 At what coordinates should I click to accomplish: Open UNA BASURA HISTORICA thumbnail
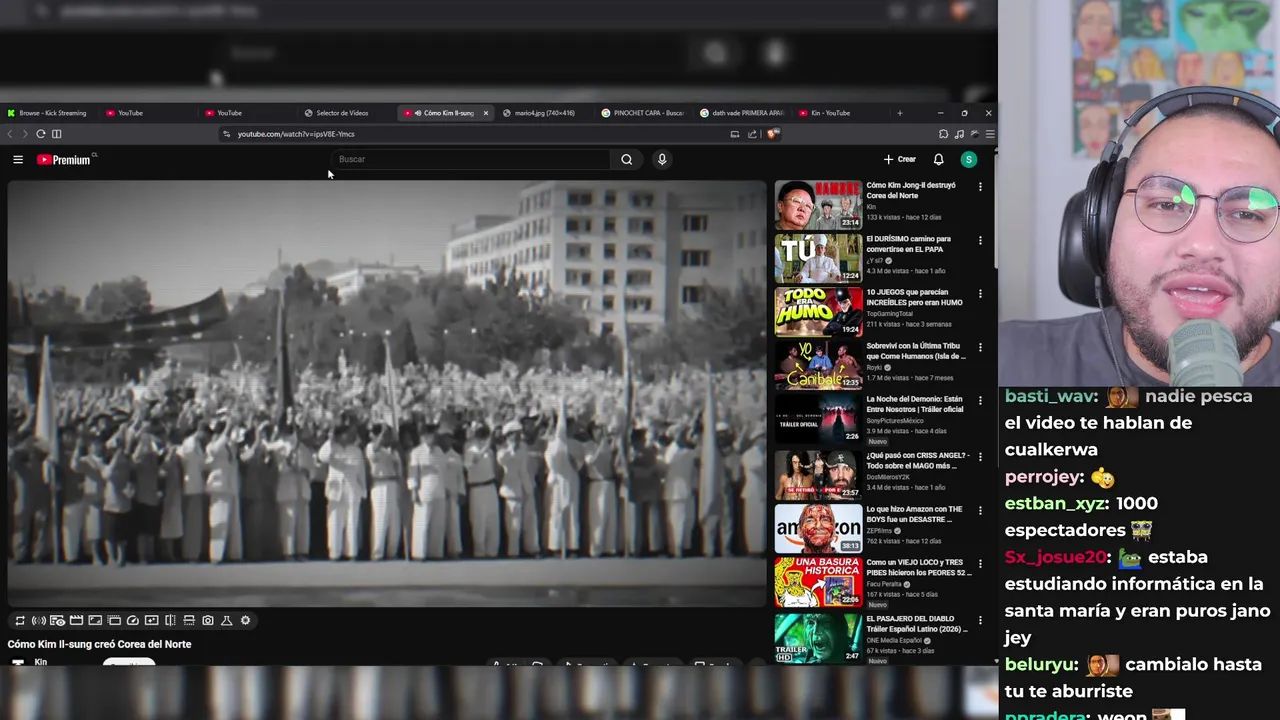[x=818, y=582]
